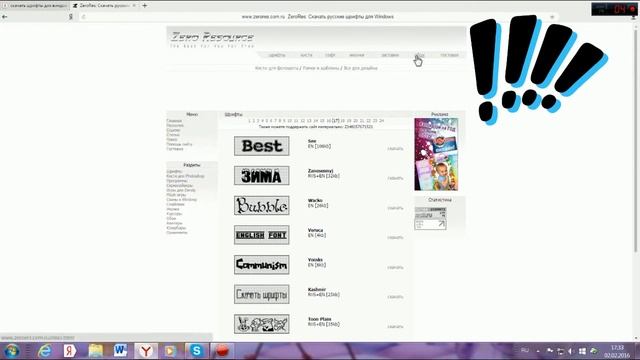Download the Voruca font
The image size is (640, 360).
pos(395,238)
